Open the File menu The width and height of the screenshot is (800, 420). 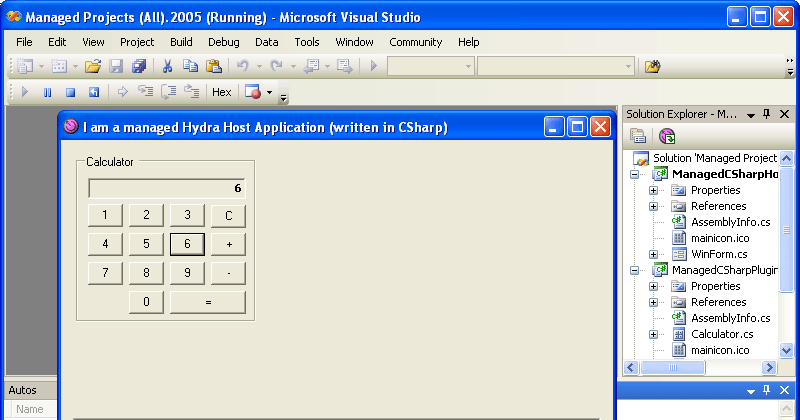[x=24, y=42]
